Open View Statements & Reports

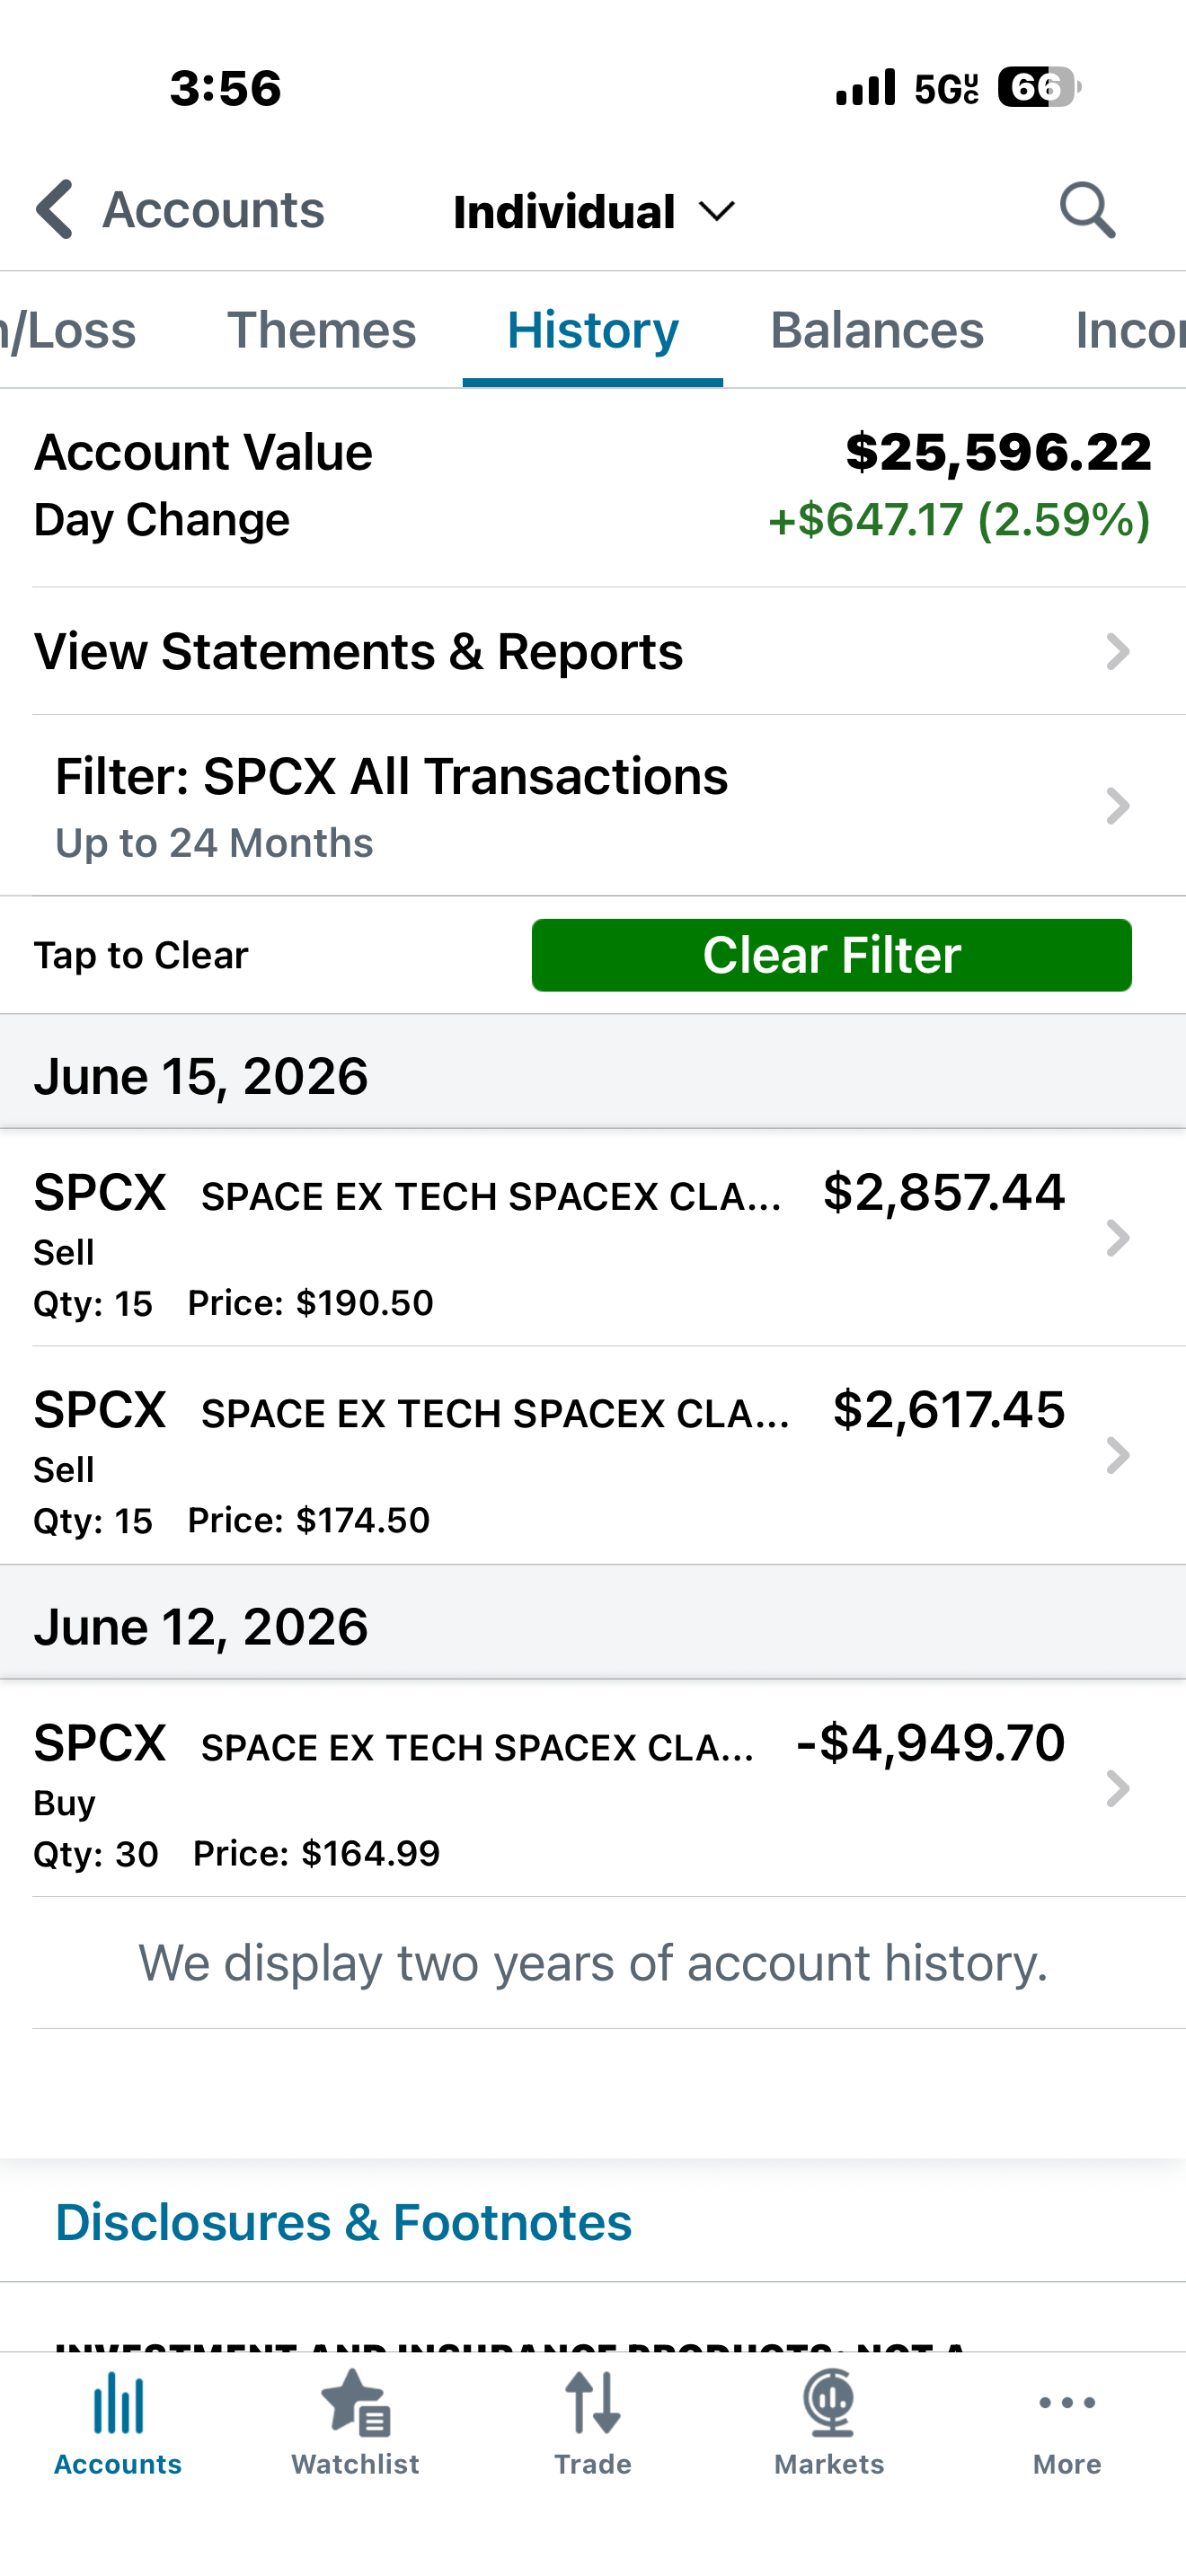tap(593, 651)
